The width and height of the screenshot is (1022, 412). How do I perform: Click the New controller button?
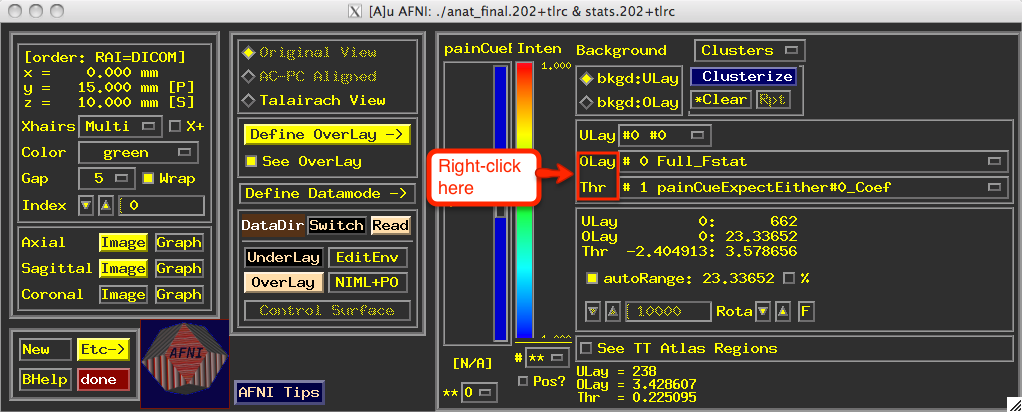coord(44,349)
